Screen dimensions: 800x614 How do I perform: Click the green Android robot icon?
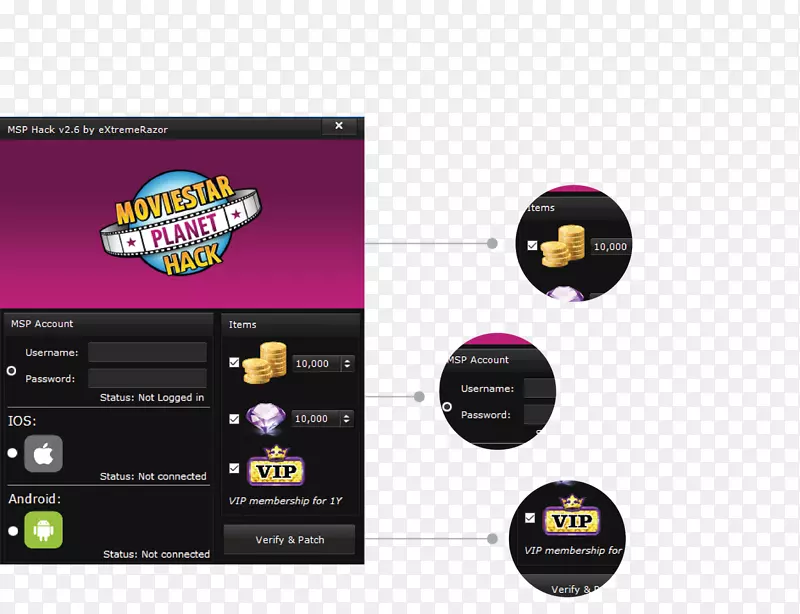[x=43, y=530]
